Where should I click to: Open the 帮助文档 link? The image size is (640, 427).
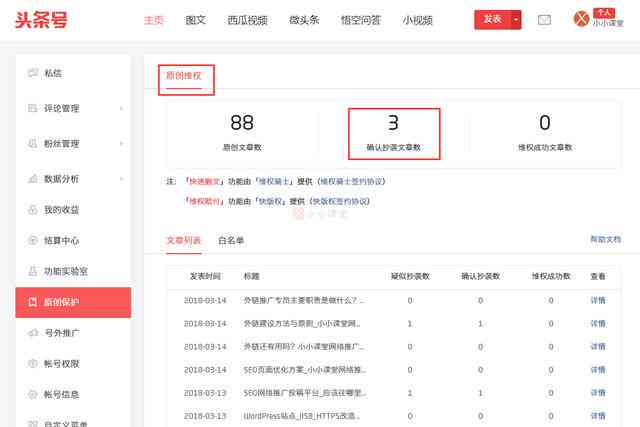coord(605,239)
